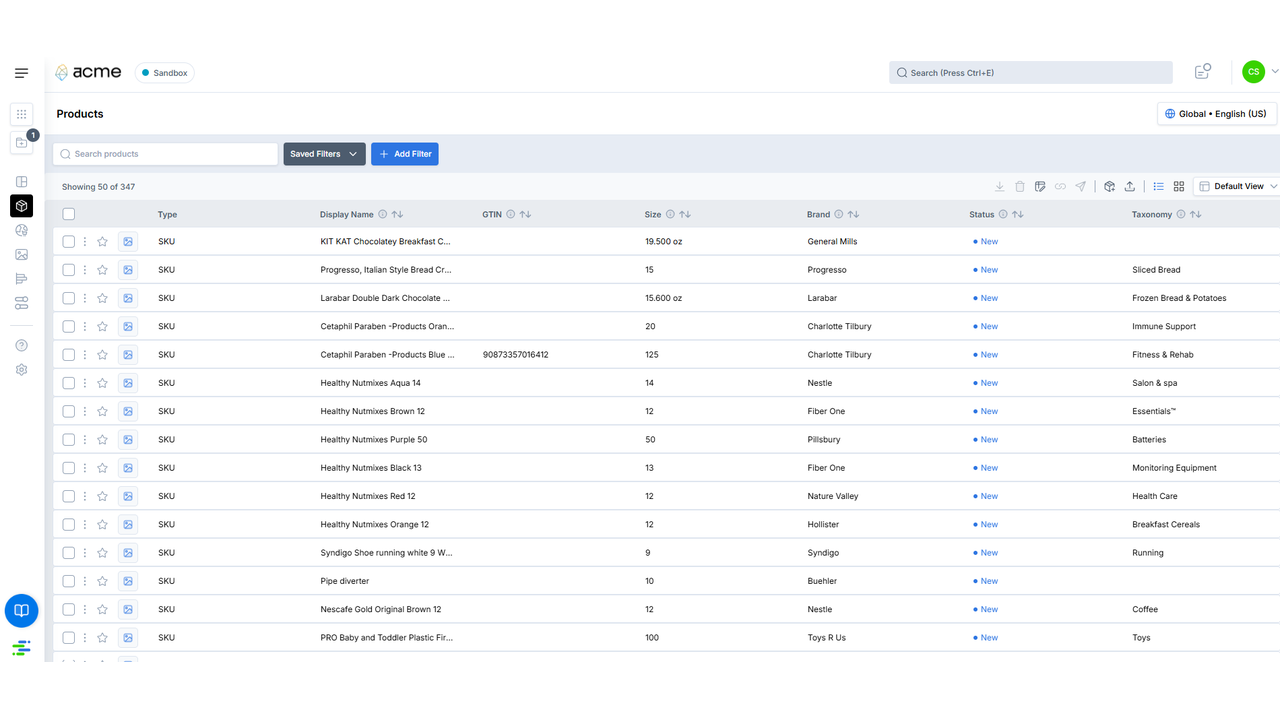Viewport: 1280px width, 720px height.
Task: Open the apps grid launcher
Action: point(21,114)
